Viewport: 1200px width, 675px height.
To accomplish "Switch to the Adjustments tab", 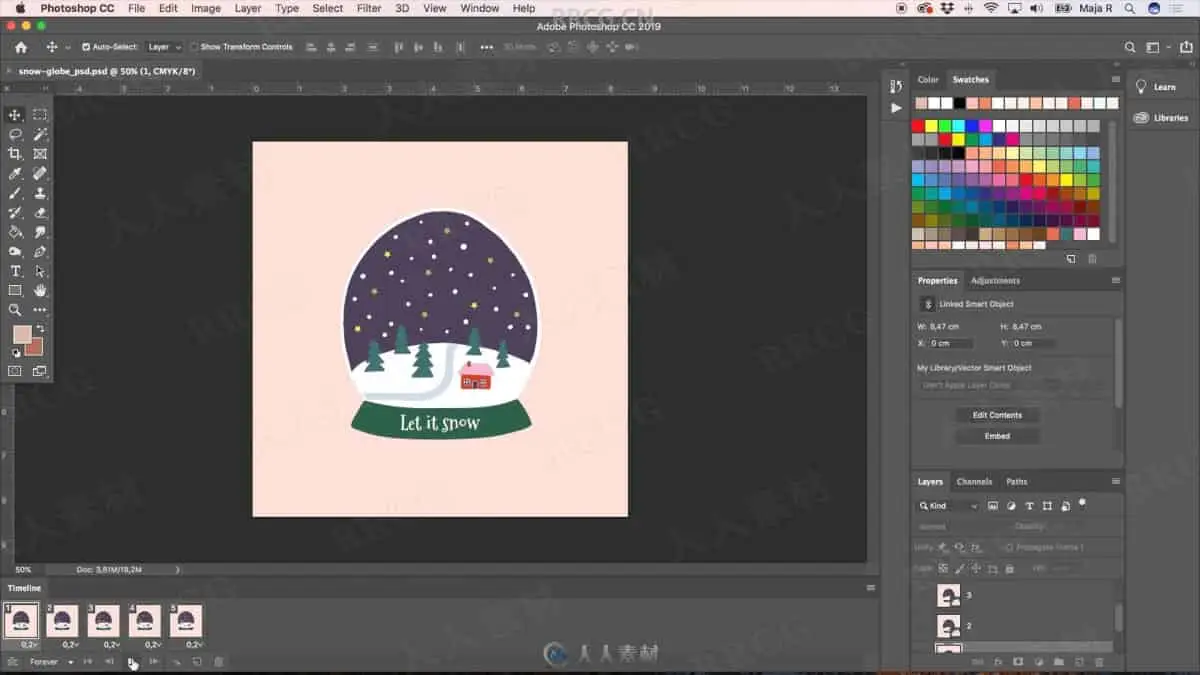I will point(995,281).
